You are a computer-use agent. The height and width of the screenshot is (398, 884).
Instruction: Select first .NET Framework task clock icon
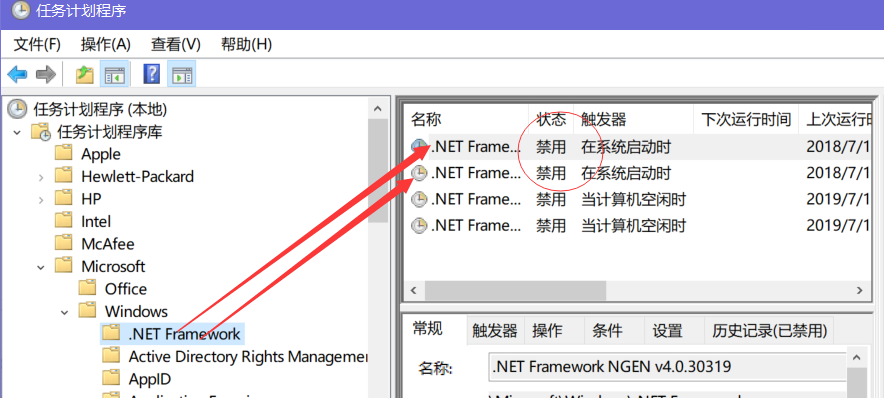[x=419, y=147]
